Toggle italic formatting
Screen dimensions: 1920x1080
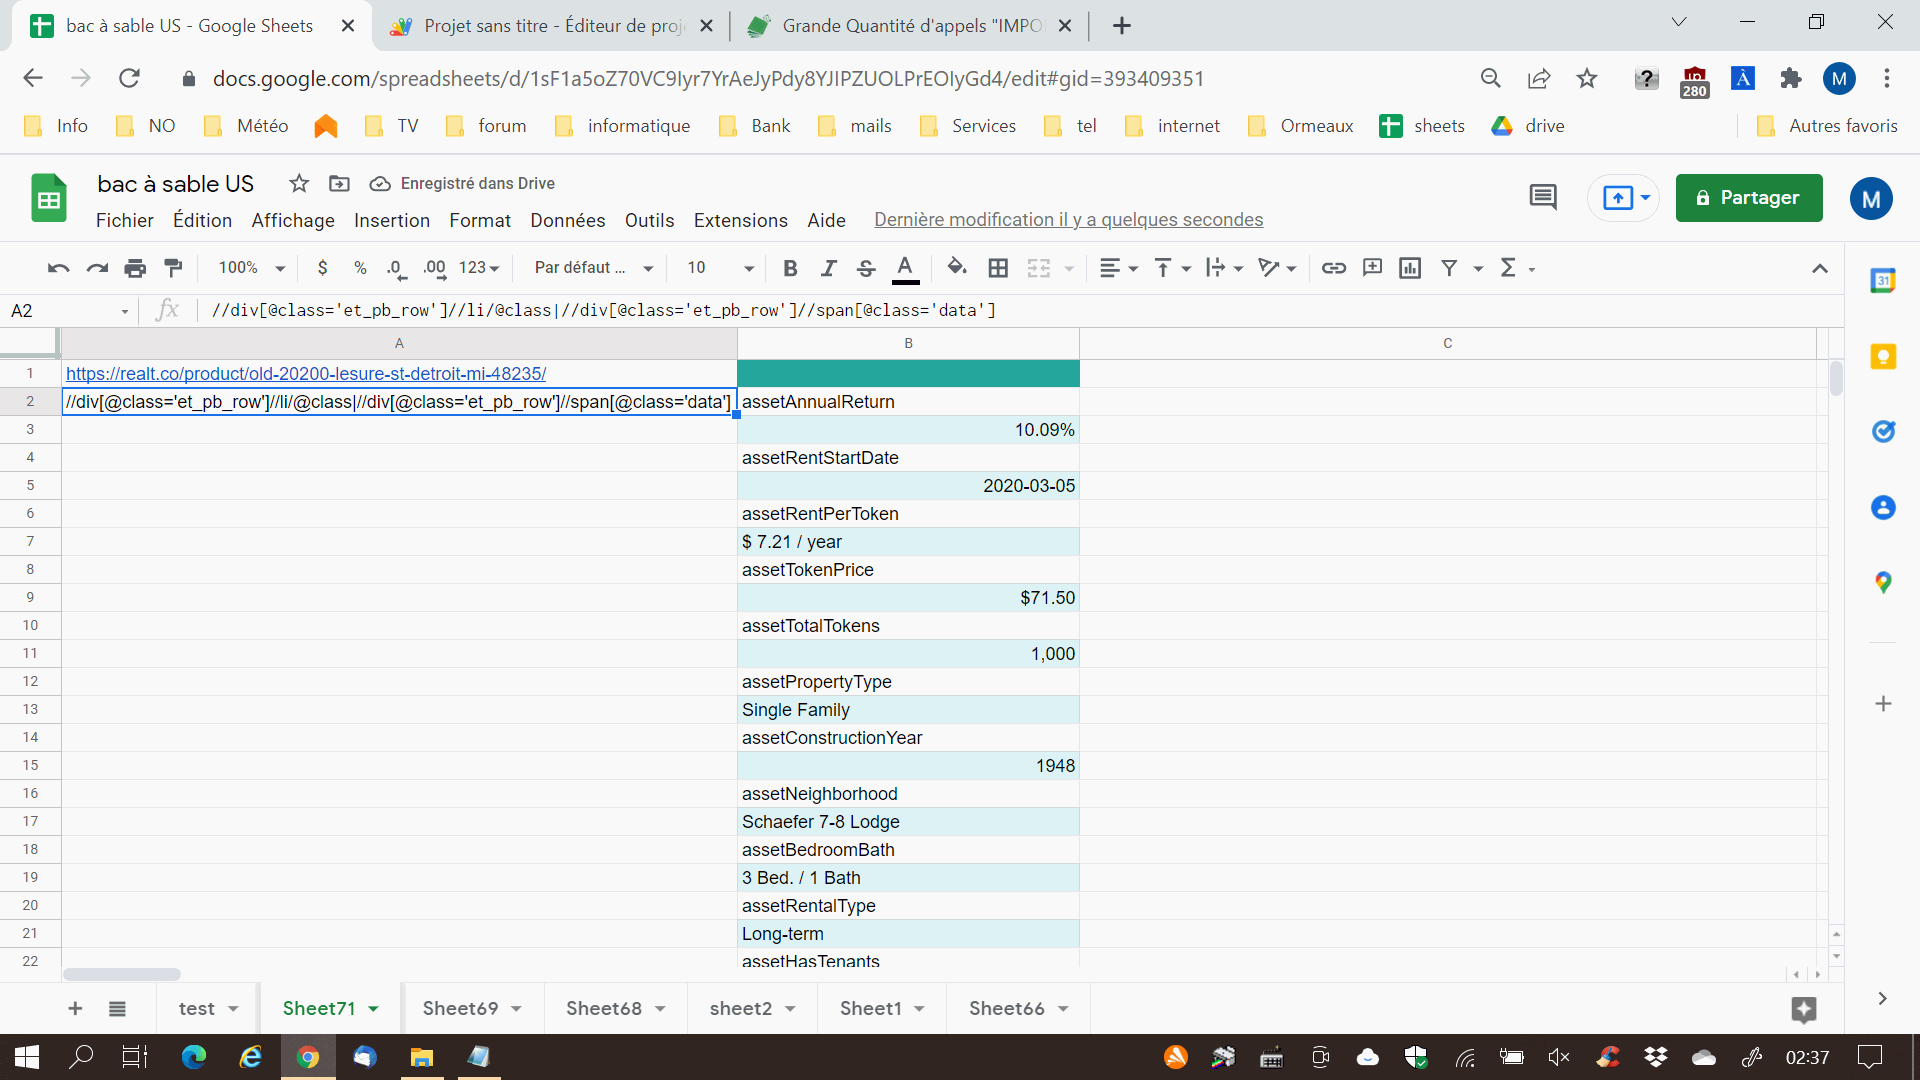(828, 267)
